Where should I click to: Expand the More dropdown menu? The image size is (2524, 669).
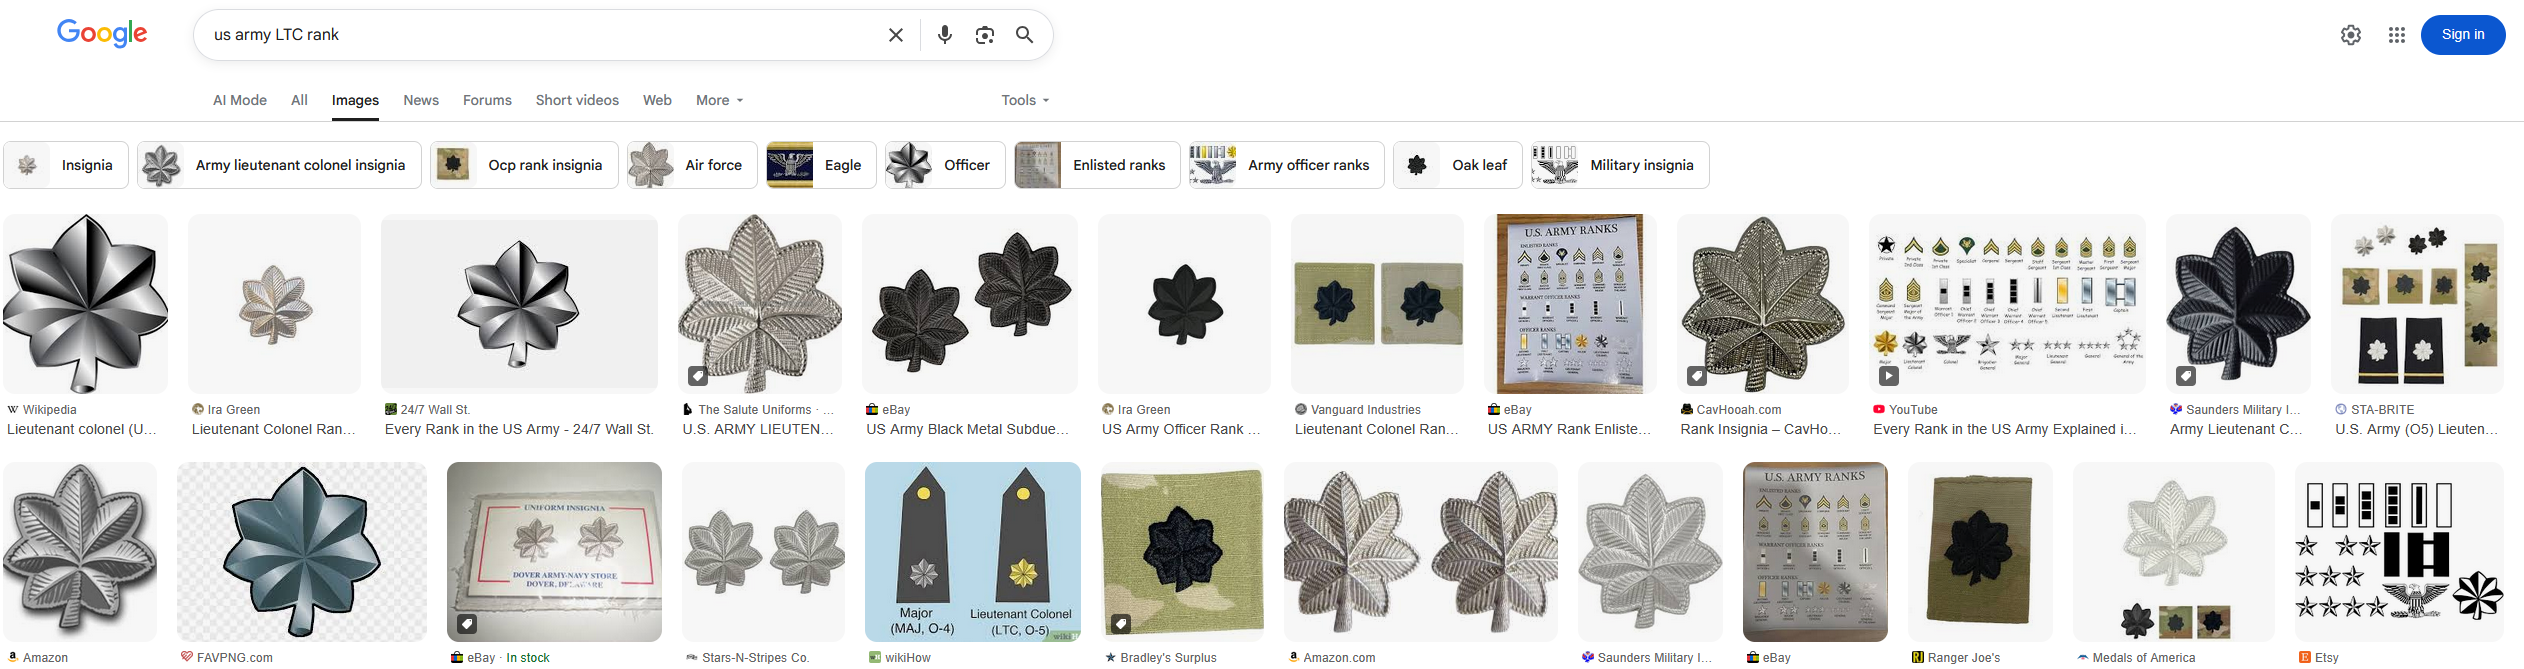[719, 100]
